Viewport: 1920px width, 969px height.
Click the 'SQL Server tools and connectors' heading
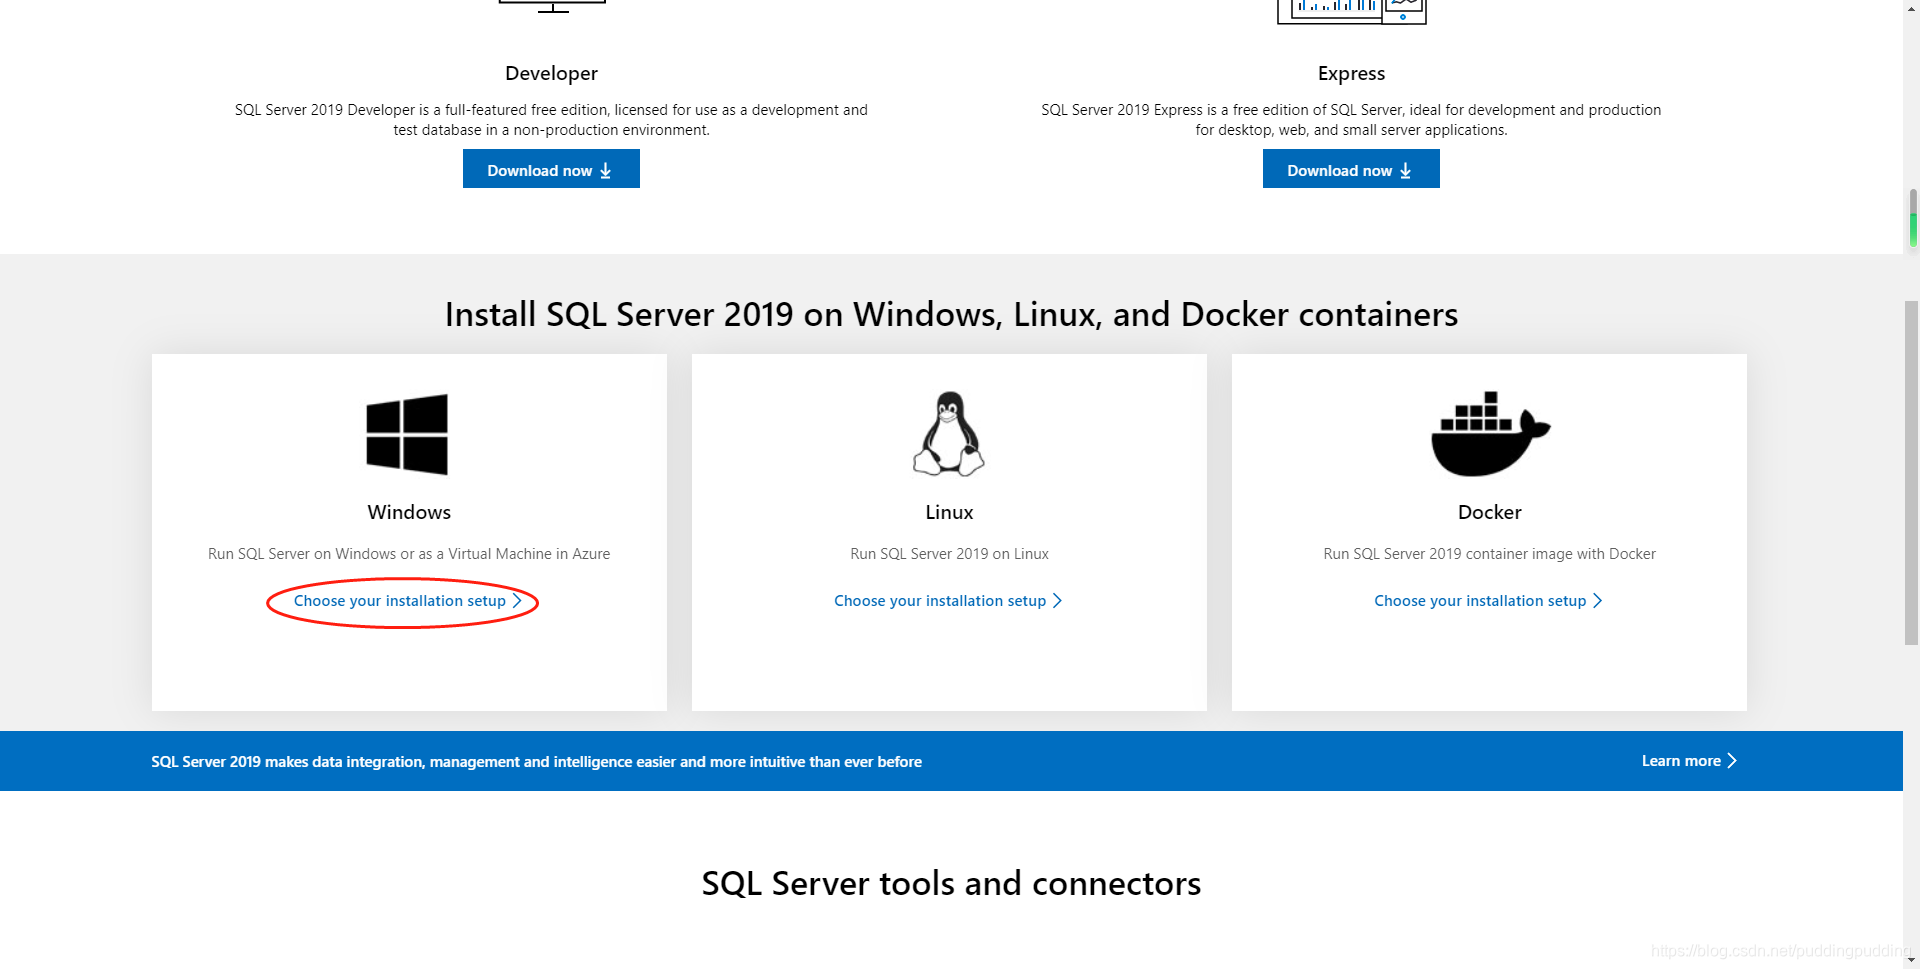(x=951, y=884)
